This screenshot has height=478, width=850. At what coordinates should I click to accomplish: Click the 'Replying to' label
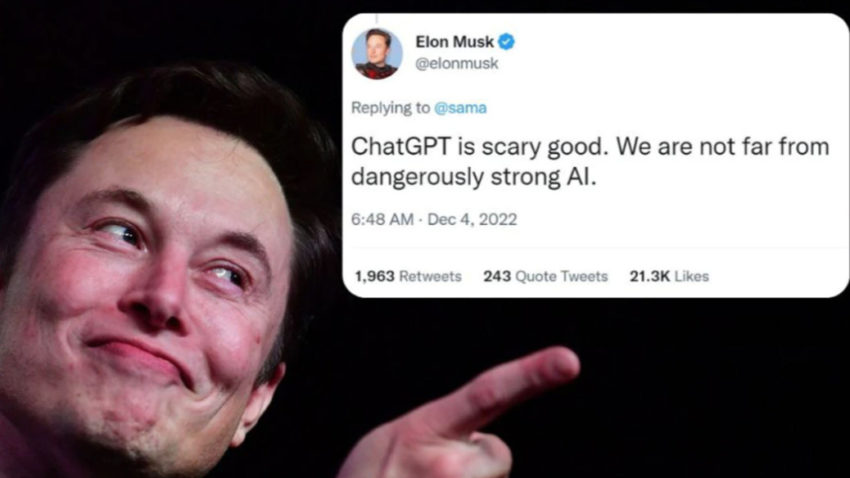[390, 108]
